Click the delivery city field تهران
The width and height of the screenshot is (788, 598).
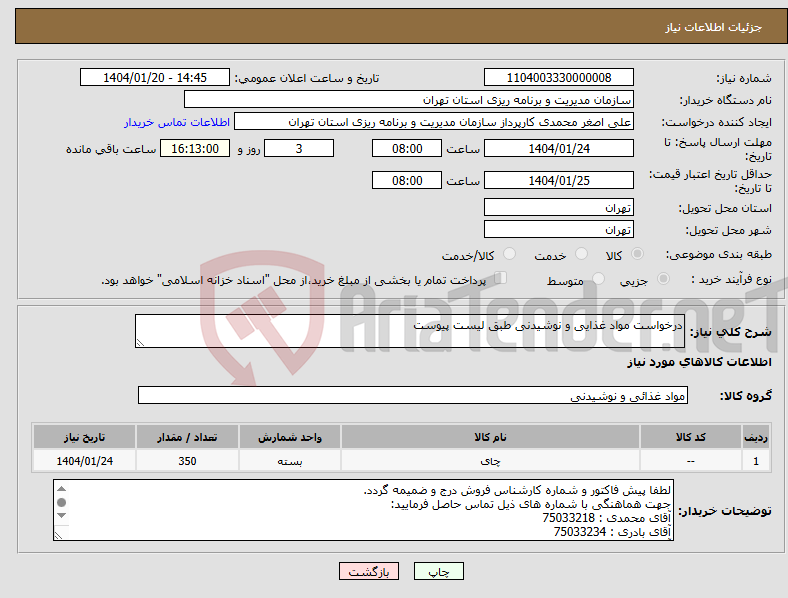(x=558, y=229)
